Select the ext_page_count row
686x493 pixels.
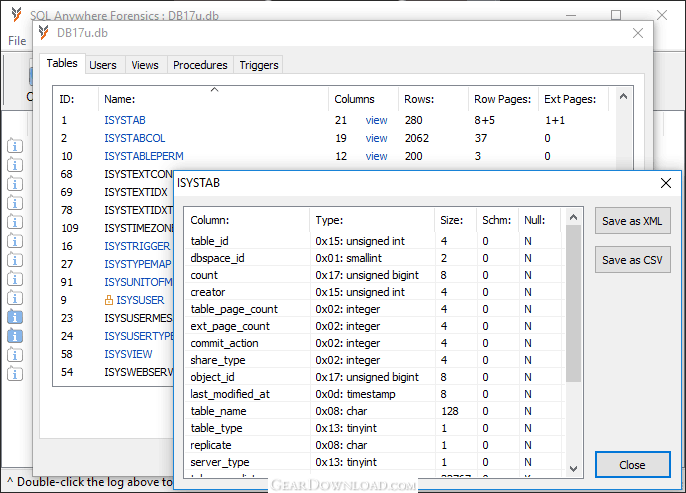[374, 326]
